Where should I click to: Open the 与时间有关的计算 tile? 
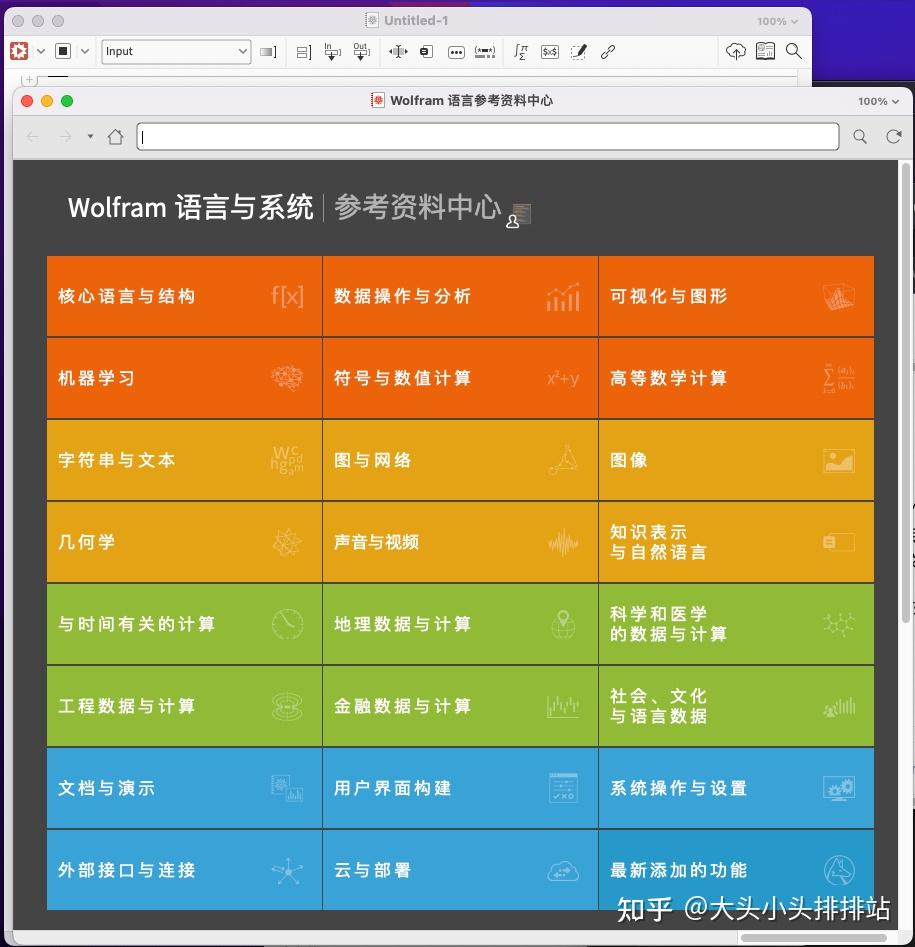click(x=184, y=624)
